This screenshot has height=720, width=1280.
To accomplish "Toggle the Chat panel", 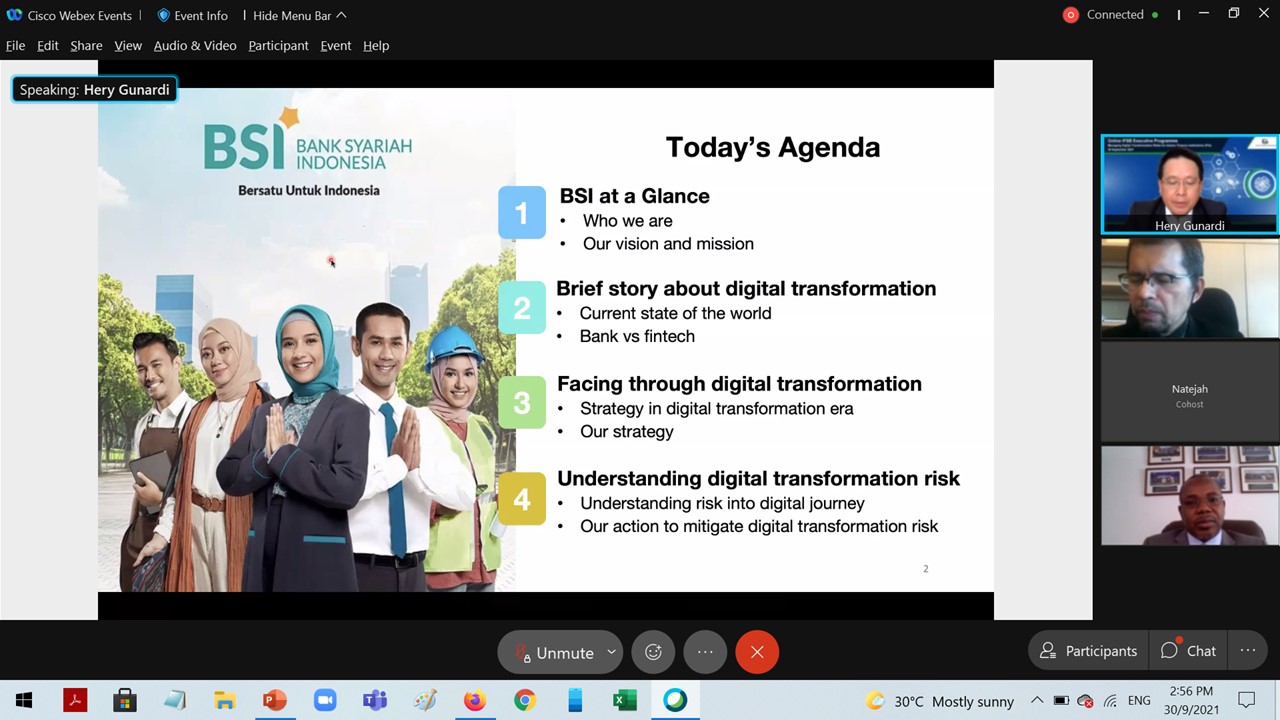I will click(1188, 651).
